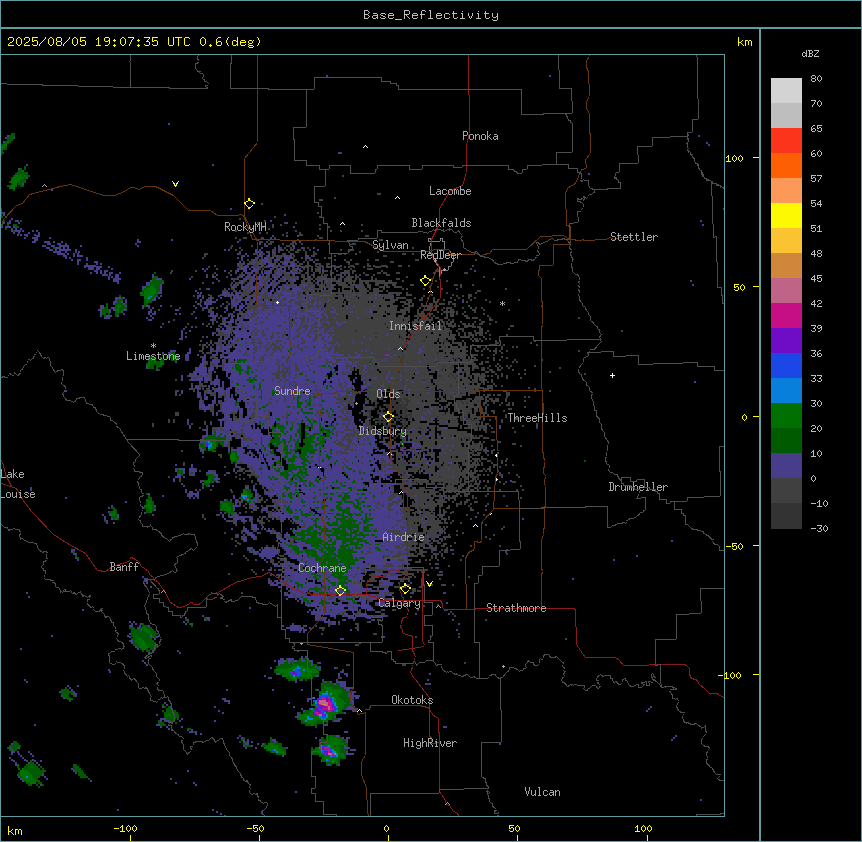Screen dimensions: 862x842
Task: Select the Sylvan label
Action: [390, 245]
